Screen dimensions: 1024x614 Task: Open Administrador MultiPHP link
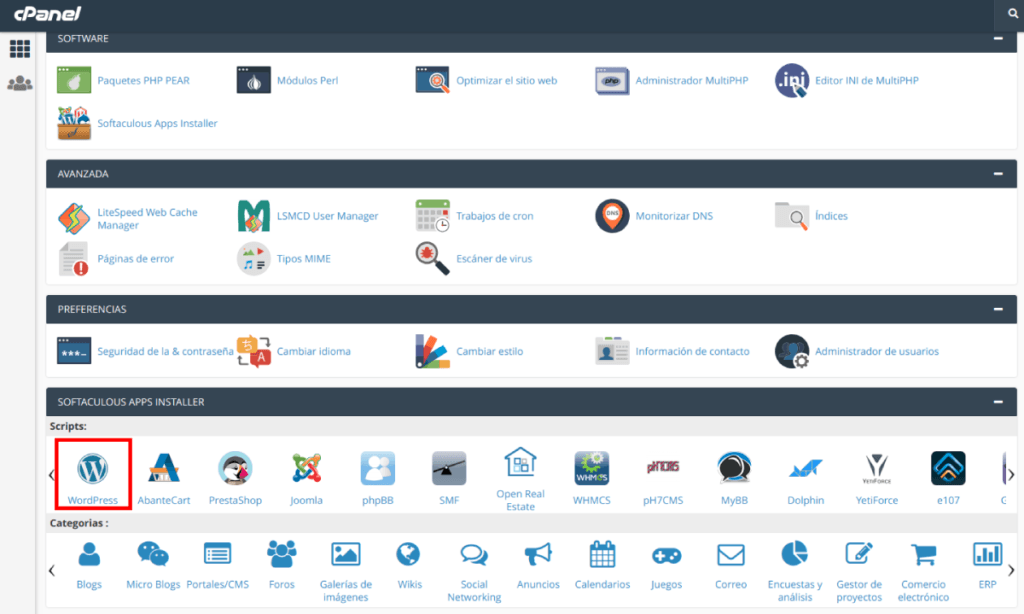[691, 80]
